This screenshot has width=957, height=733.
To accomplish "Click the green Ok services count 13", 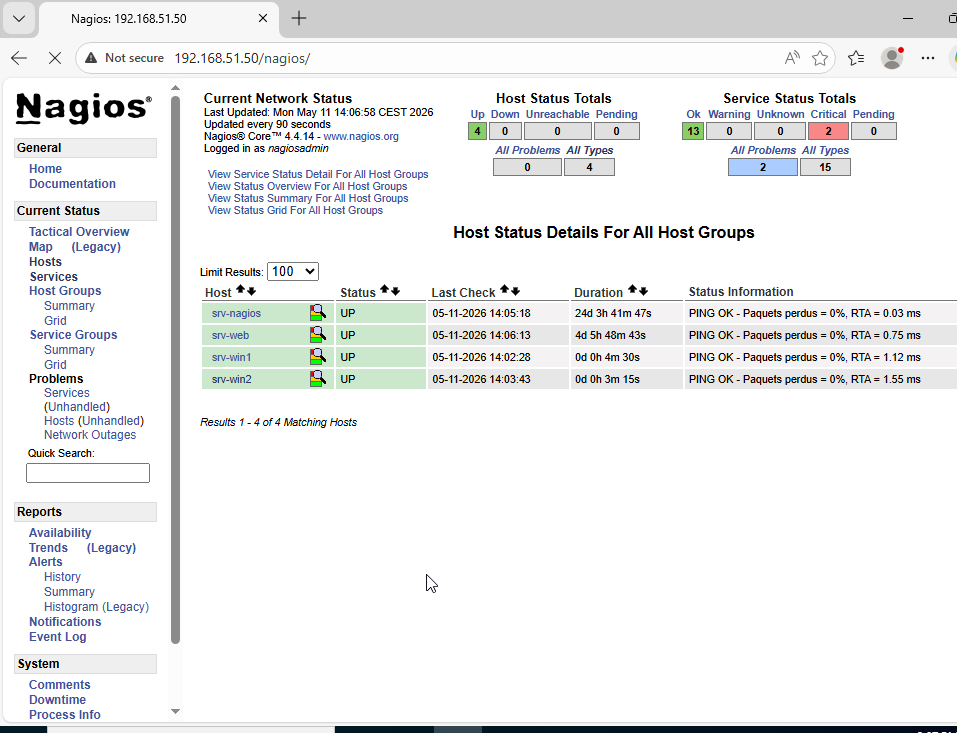I will point(693,131).
